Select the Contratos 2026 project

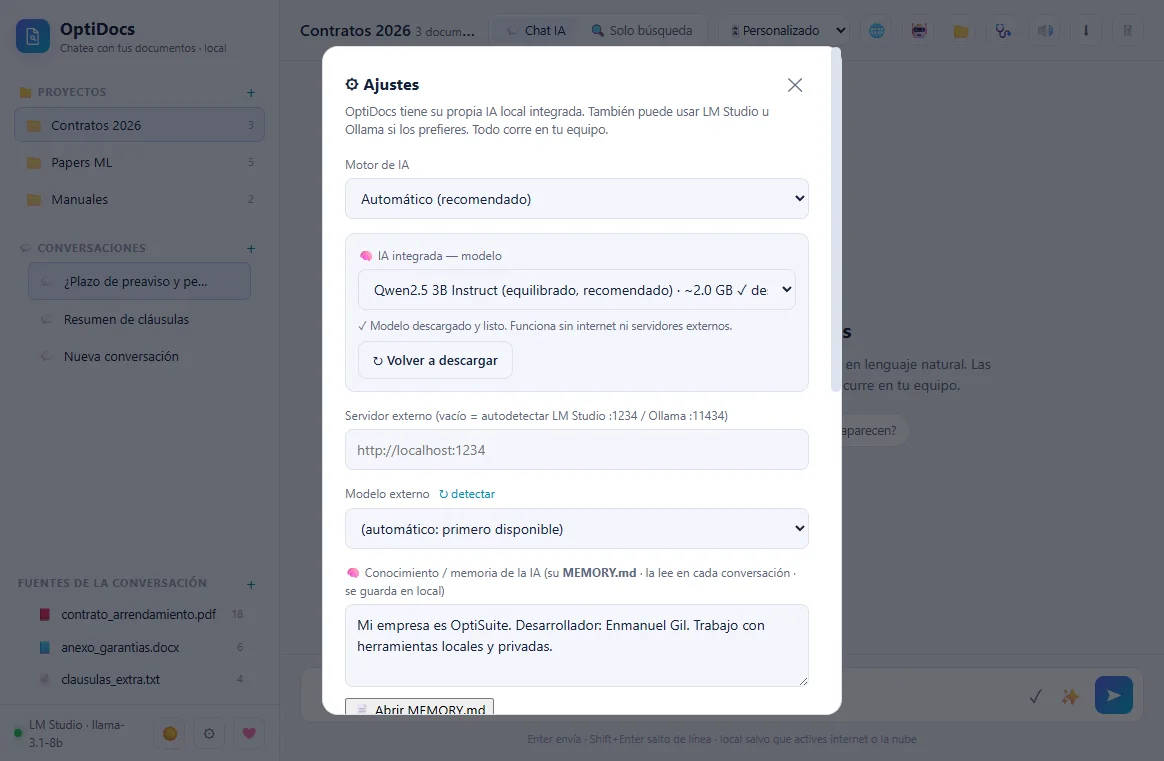pyautogui.click(x=140, y=125)
